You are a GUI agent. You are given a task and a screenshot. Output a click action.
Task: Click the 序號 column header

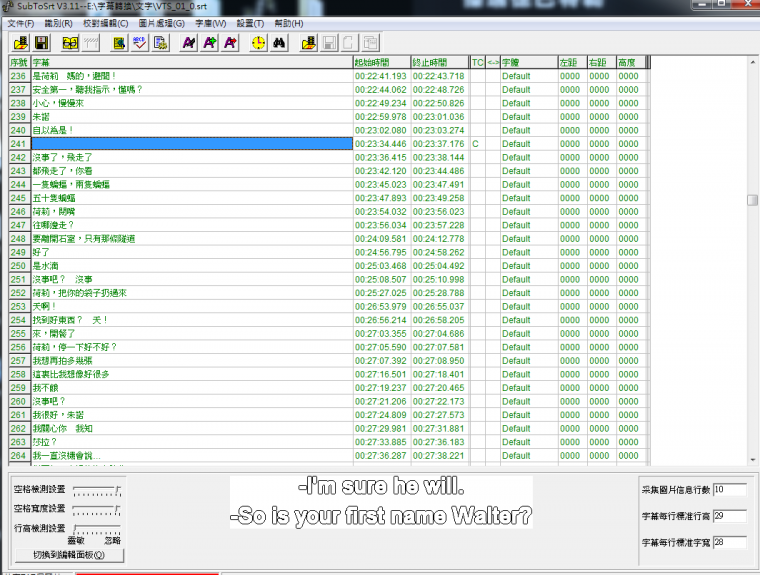(20, 62)
